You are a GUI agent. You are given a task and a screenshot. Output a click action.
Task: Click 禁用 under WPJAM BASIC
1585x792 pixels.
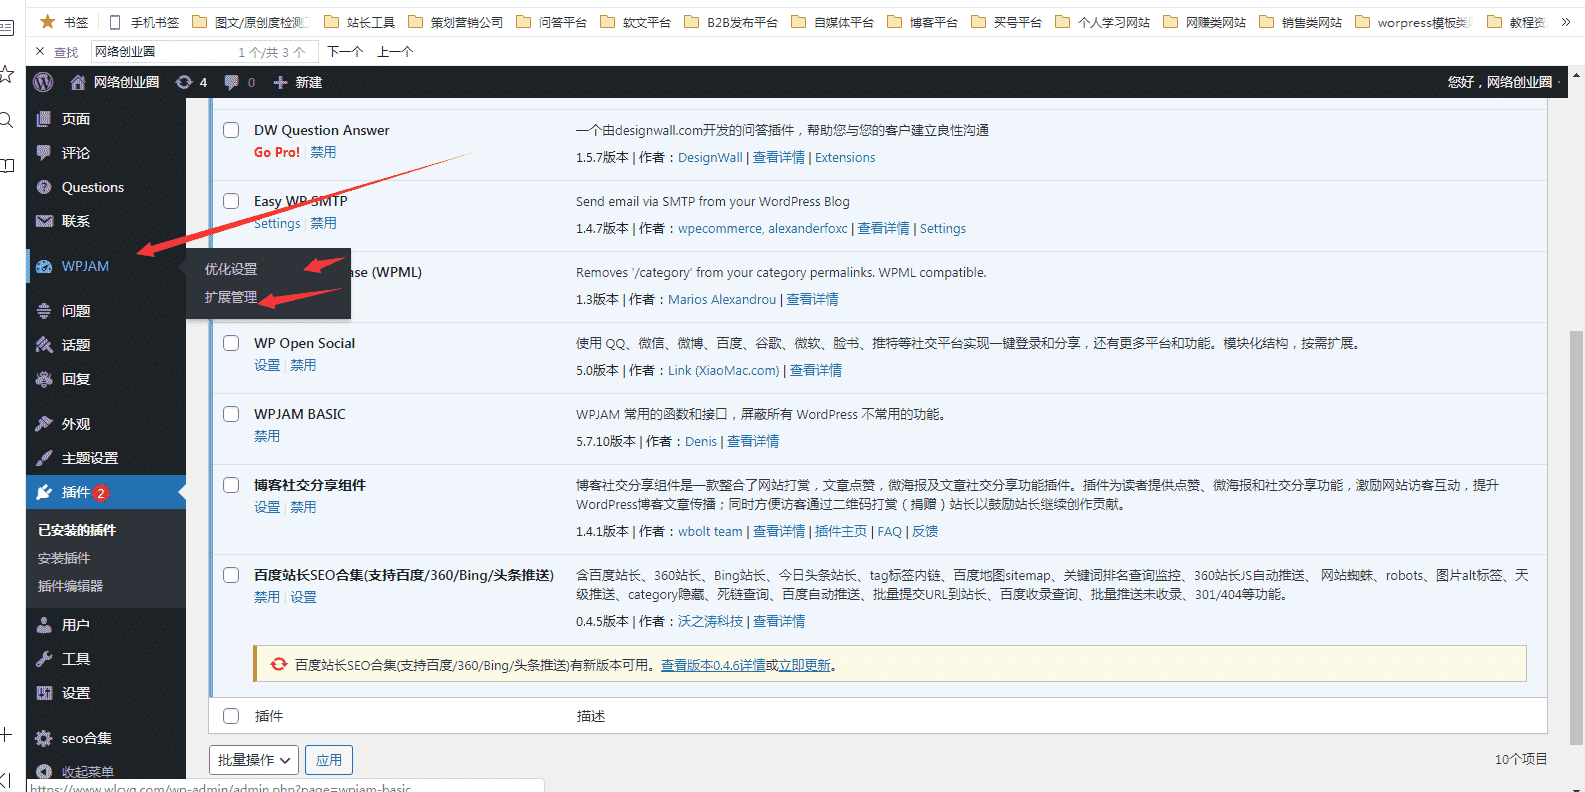pos(267,436)
